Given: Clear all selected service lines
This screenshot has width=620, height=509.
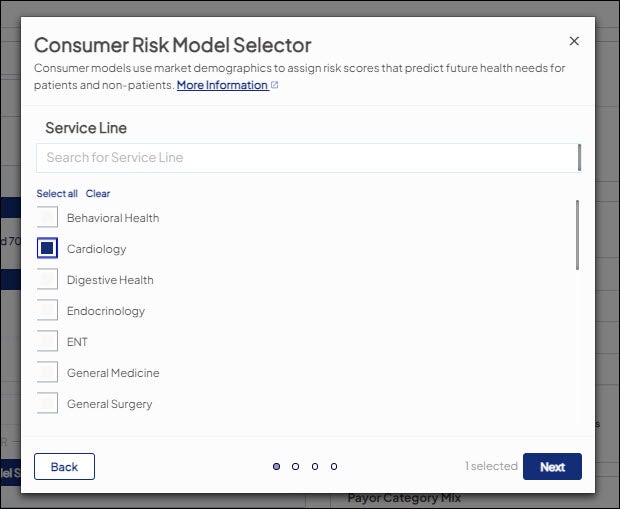Looking at the screenshot, I should tap(98, 194).
